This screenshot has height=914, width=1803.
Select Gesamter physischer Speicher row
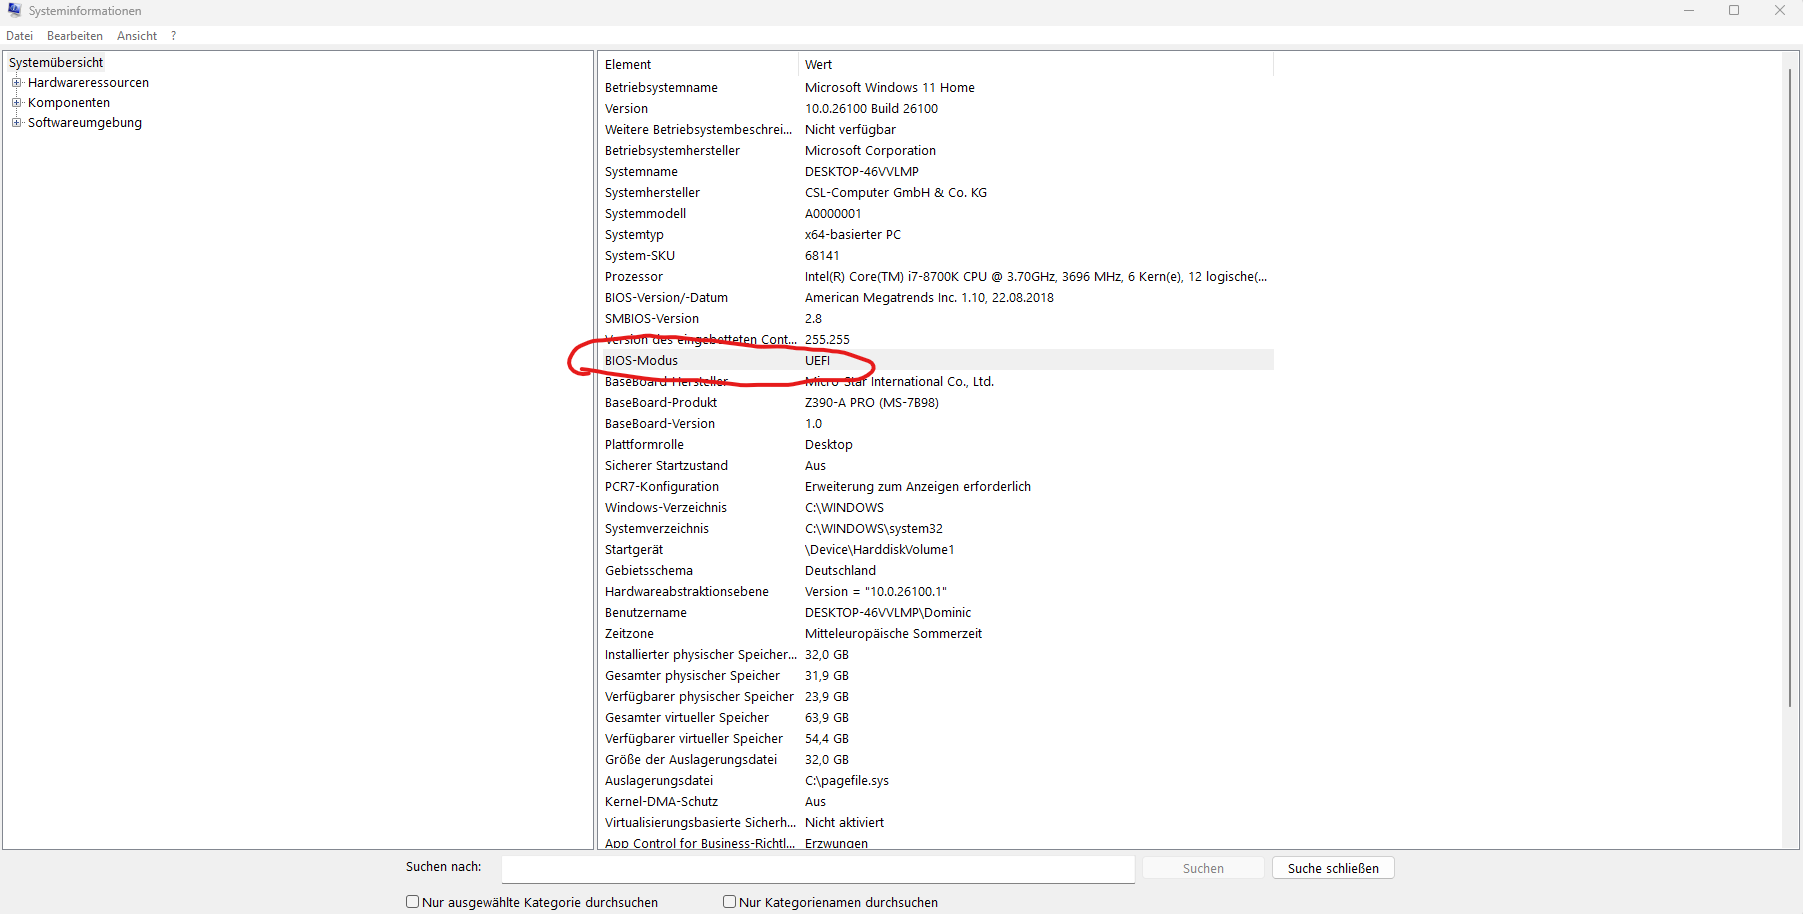coord(936,676)
